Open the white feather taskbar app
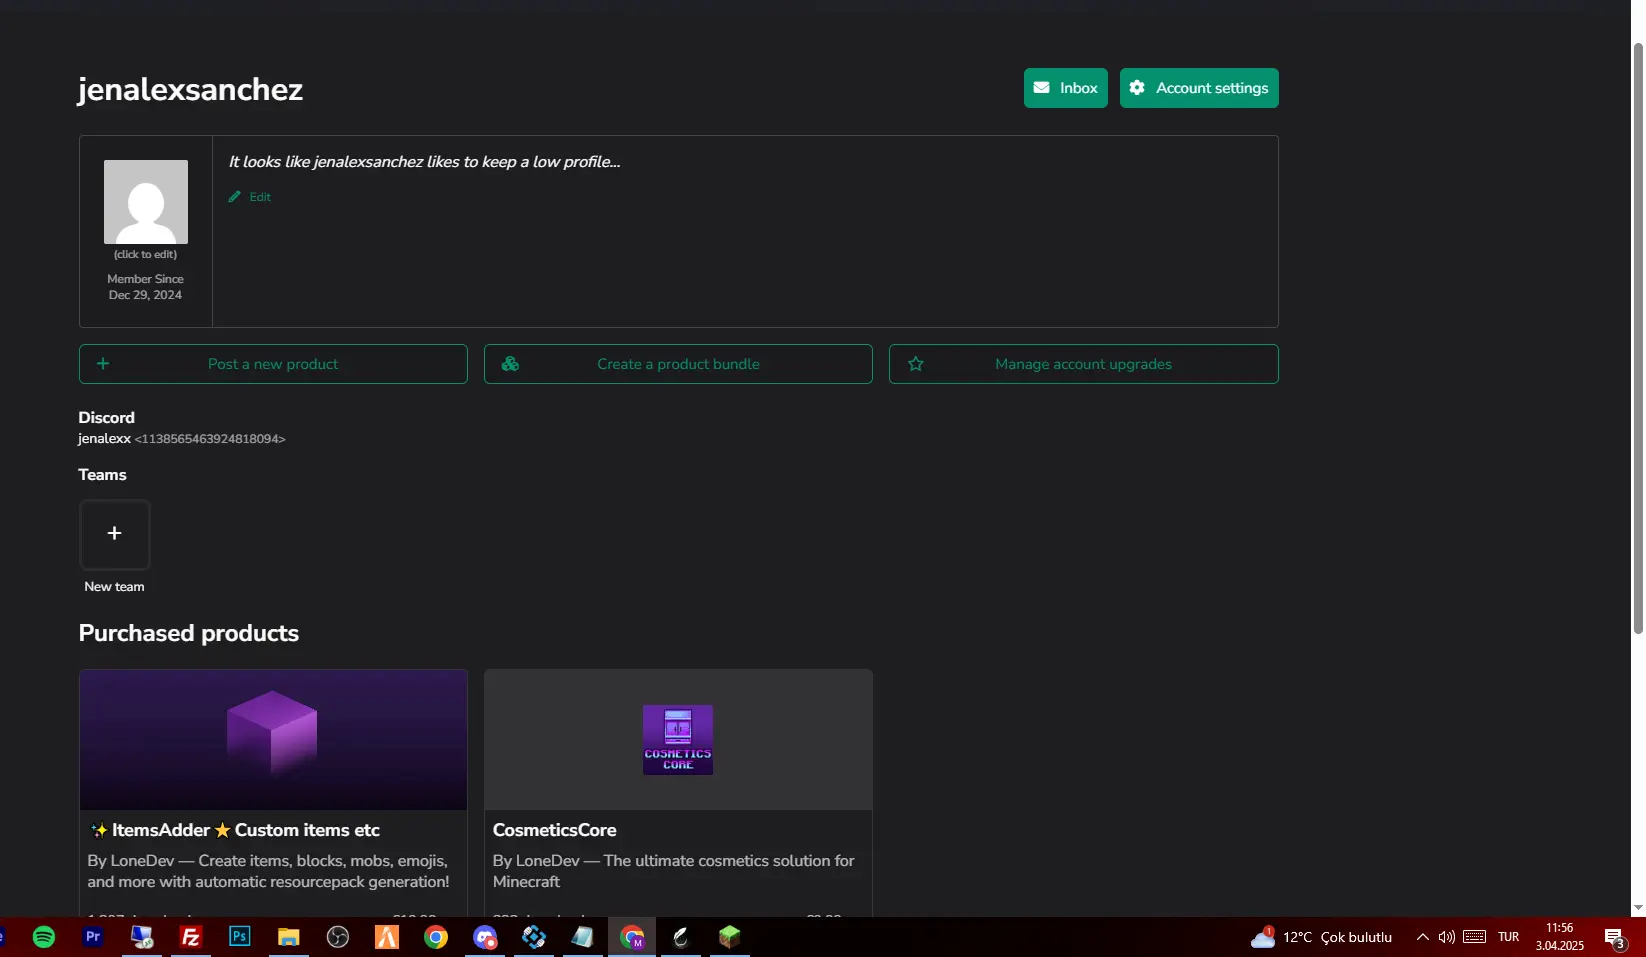 pos(681,937)
